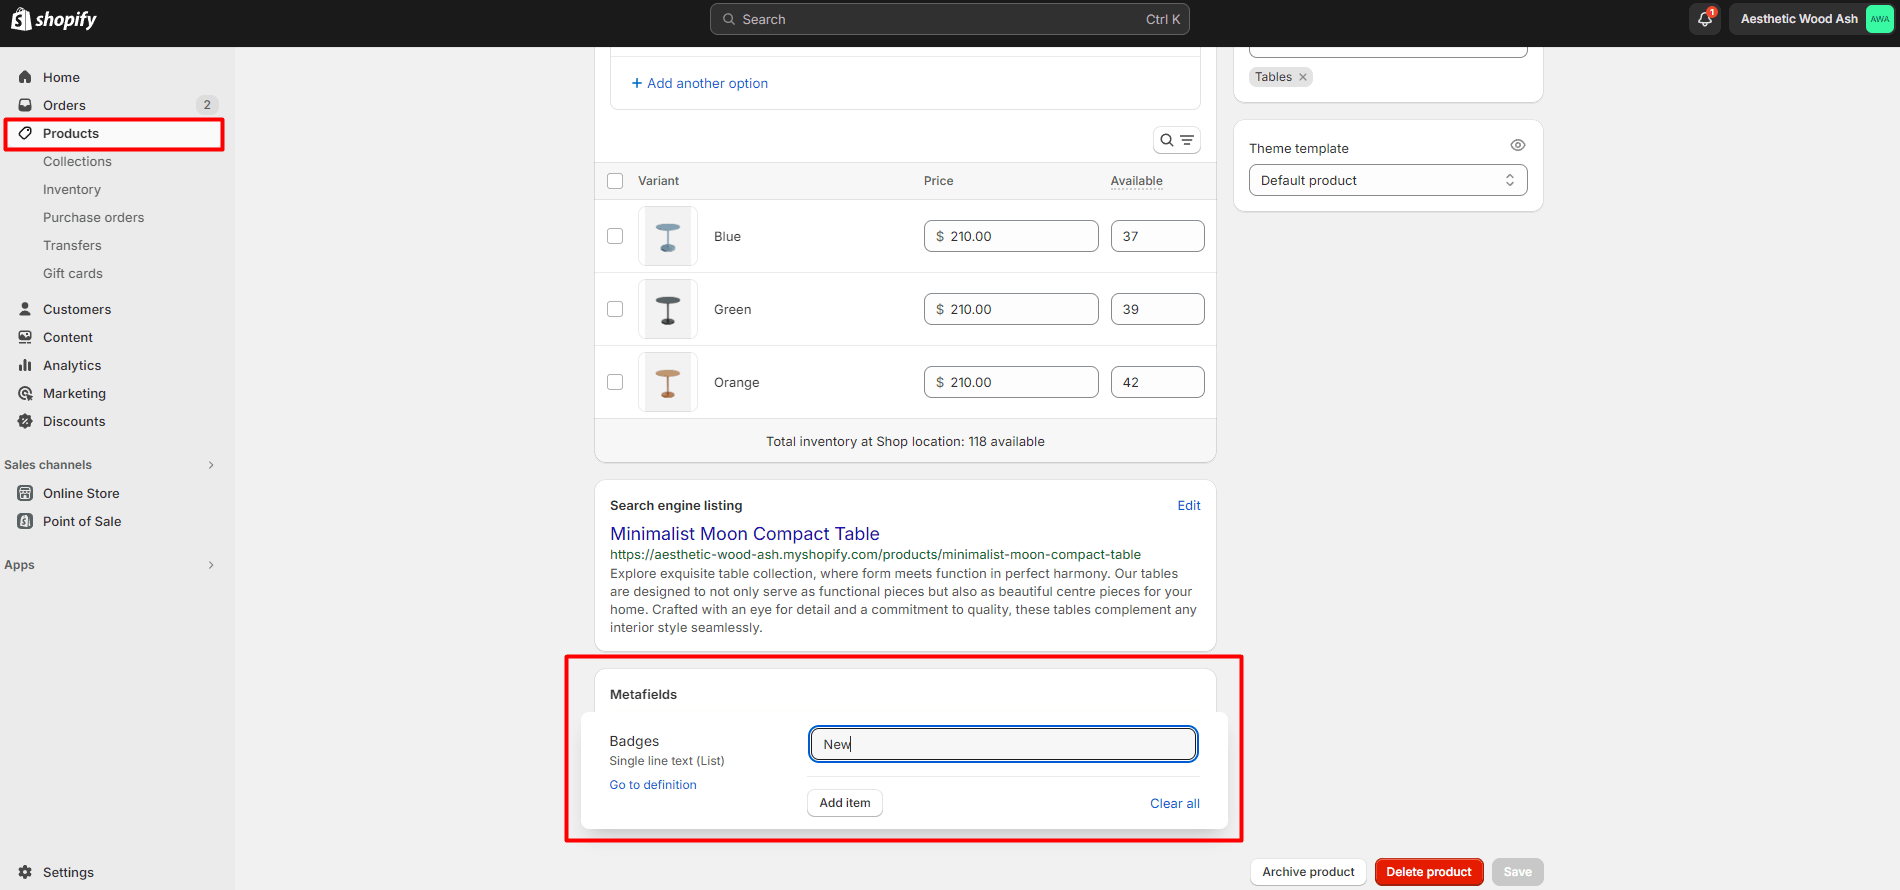Navigate to Inventory in the sidebar
This screenshot has height=890, width=1900.
coord(72,190)
